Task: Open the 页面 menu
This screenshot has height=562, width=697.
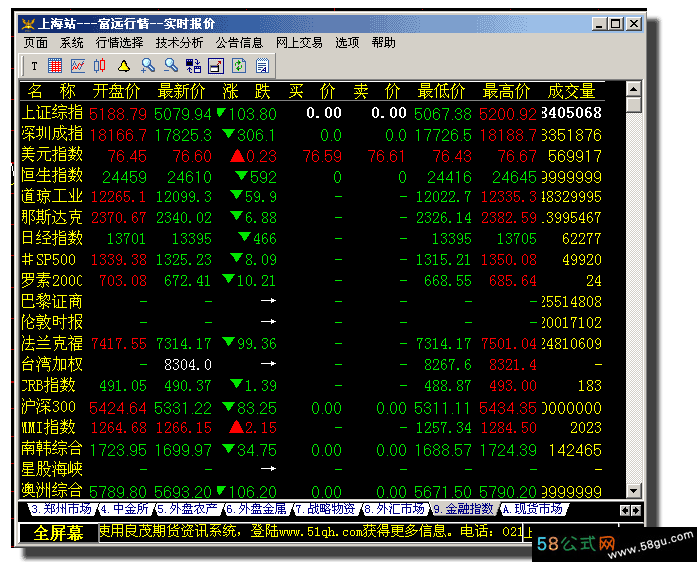Action: [x=36, y=43]
